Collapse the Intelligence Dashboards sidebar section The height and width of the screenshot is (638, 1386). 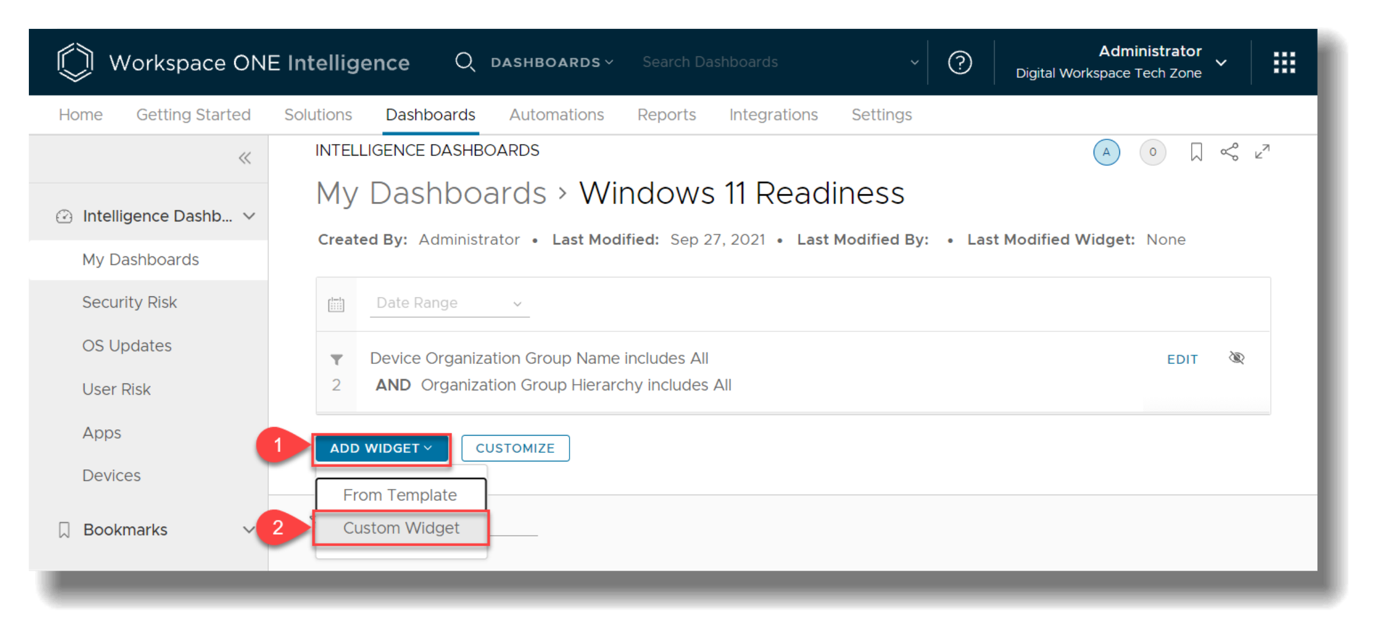249,216
